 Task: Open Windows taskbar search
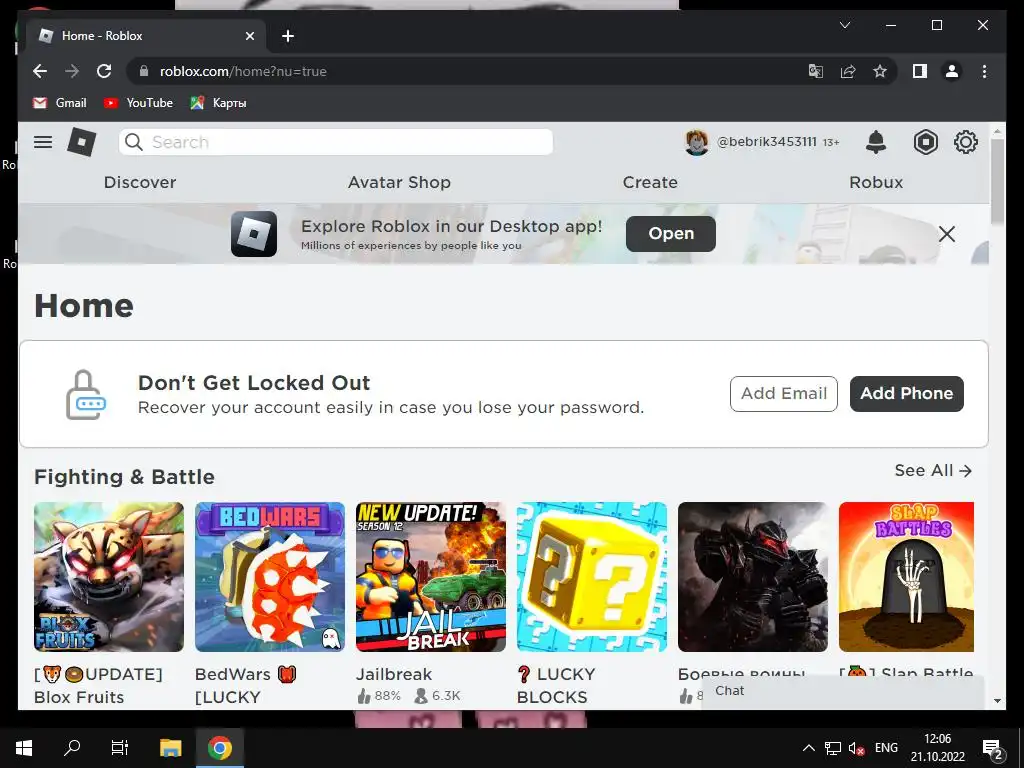[x=72, y=748]
